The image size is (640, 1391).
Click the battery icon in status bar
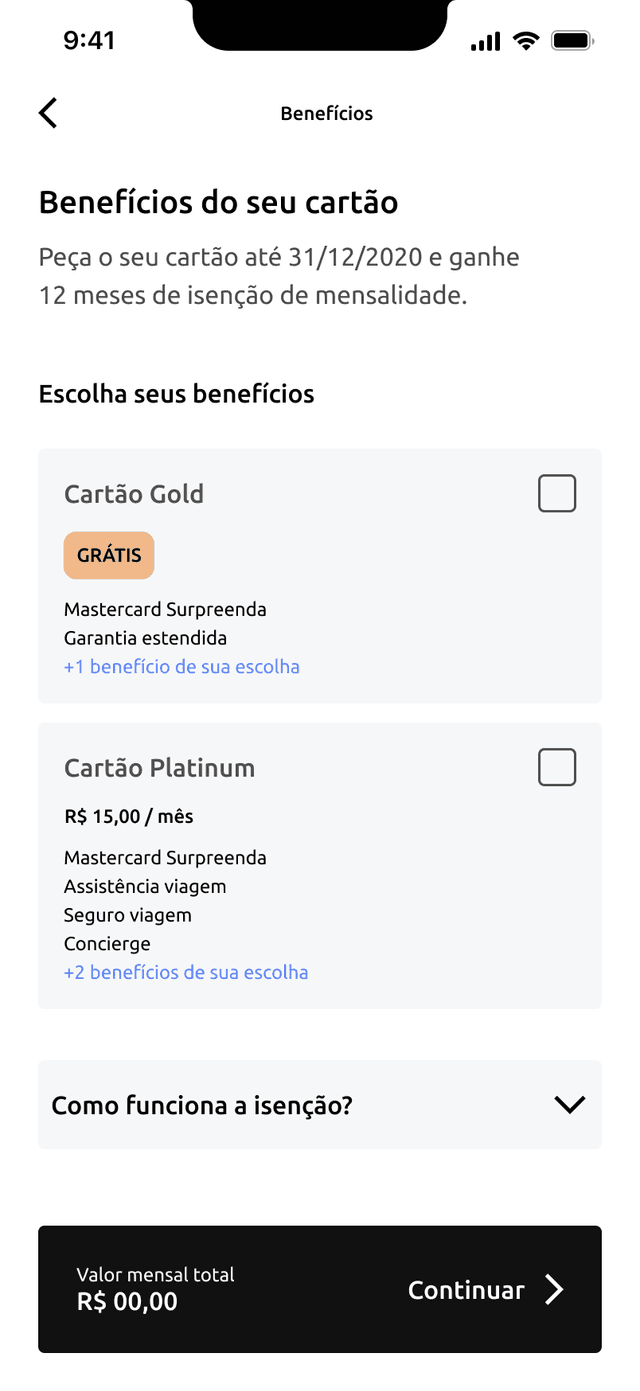tap(573, 41)
